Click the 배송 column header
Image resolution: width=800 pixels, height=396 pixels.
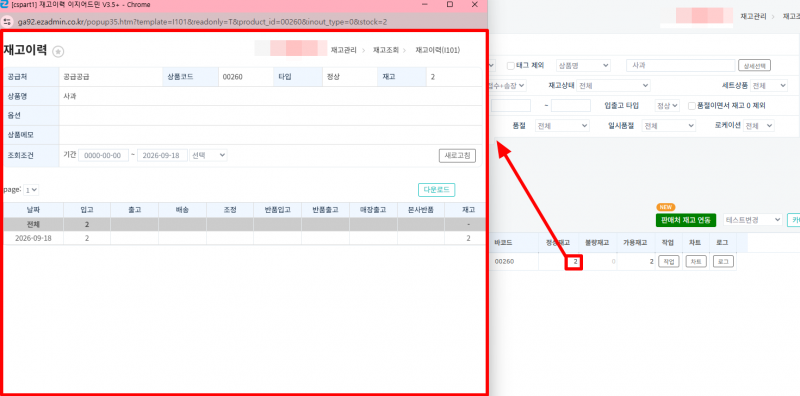tap(182, 210)
